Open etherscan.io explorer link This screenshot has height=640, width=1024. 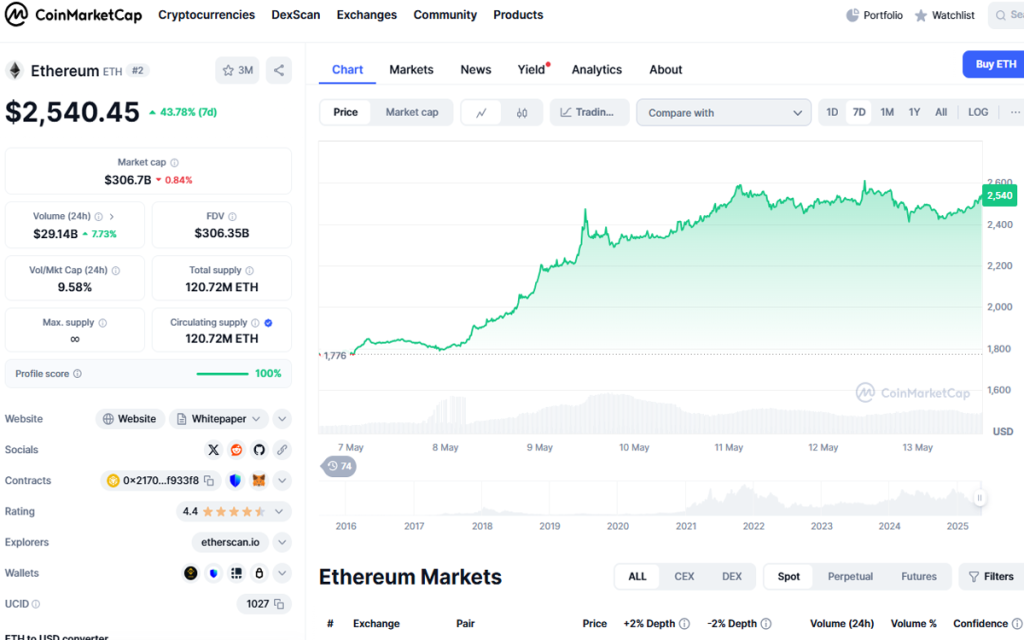(230, 542)
